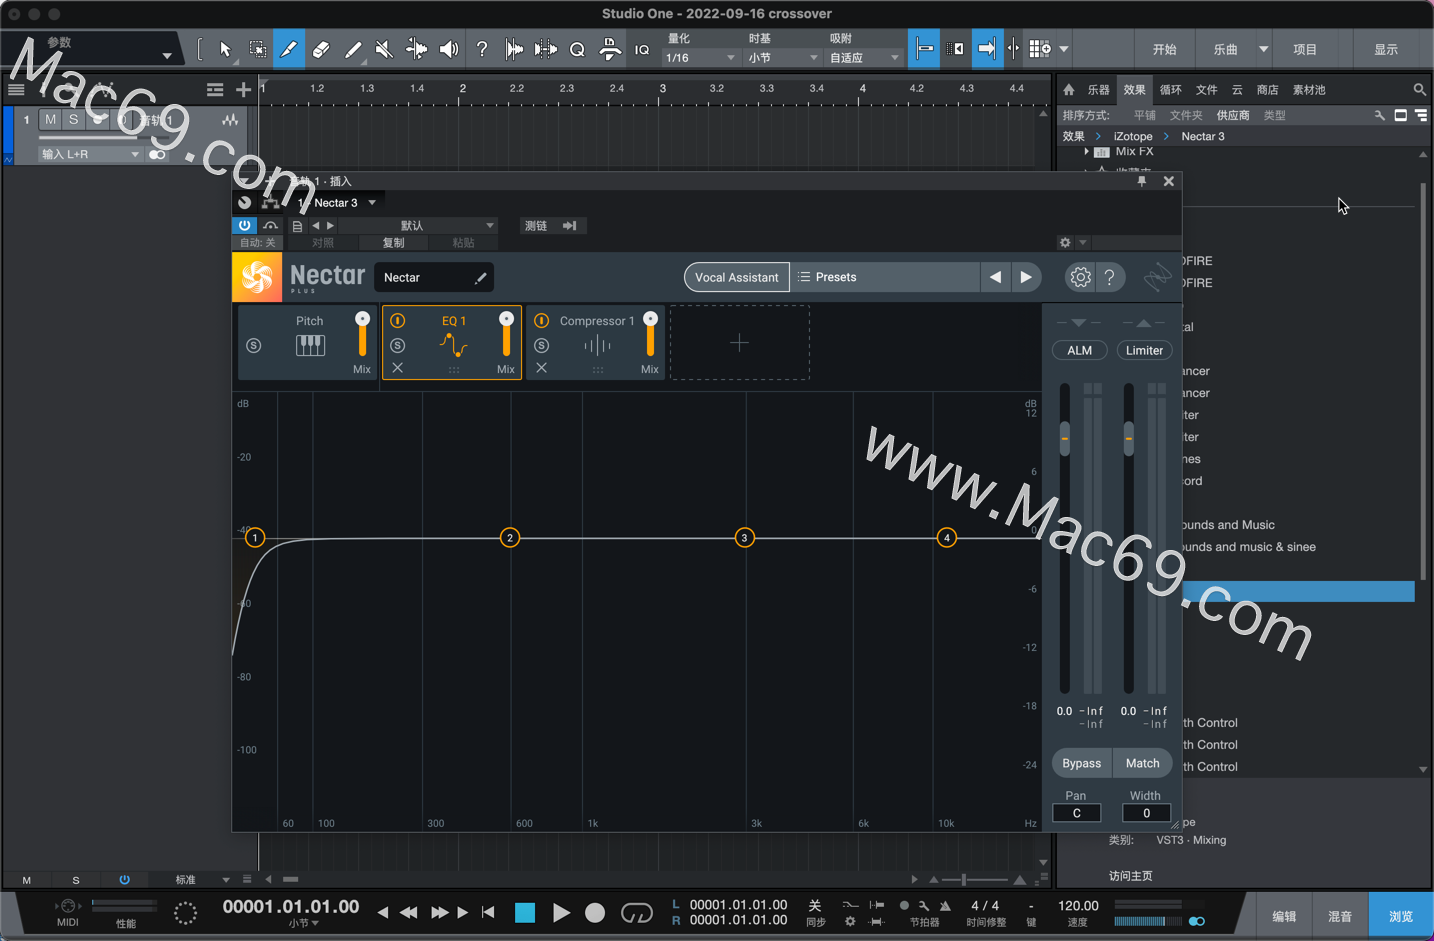The image size is (1434, 941).
Task: Toggle plugin power button in Nectar window
Action: pyautogui.click(x=244, y=225)
